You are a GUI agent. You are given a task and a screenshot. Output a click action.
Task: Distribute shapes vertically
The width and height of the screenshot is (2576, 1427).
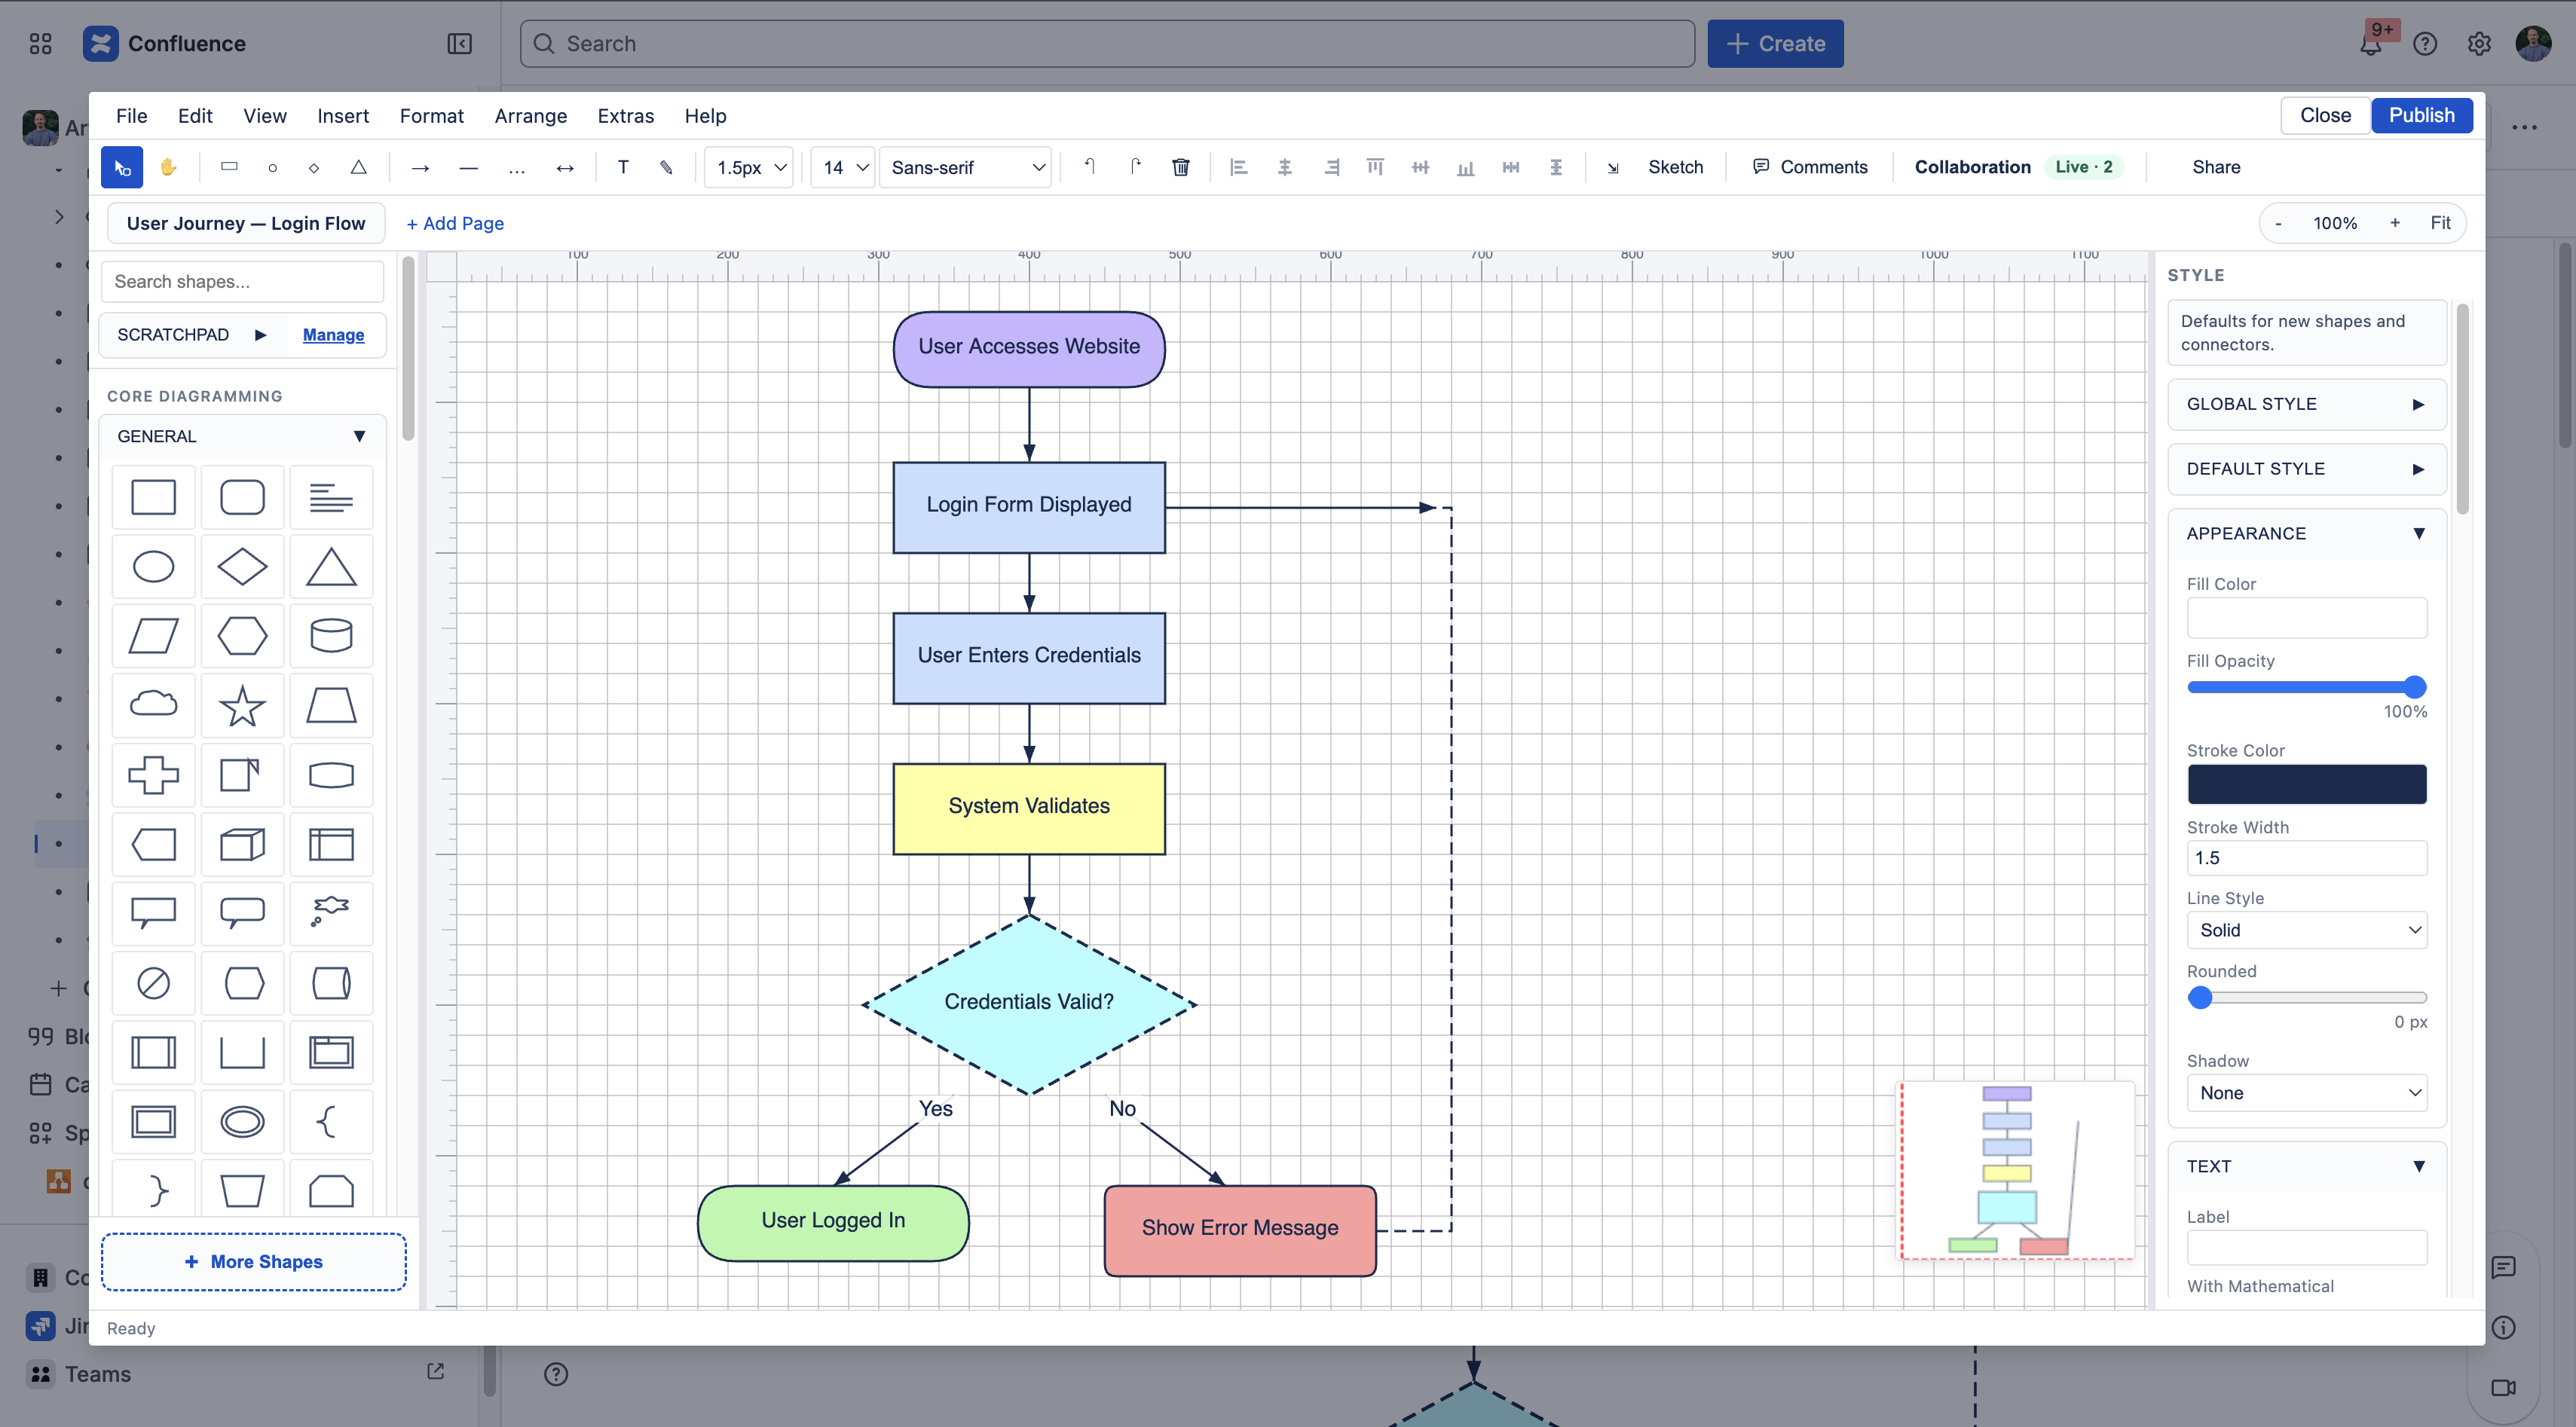pos(1556,167)
